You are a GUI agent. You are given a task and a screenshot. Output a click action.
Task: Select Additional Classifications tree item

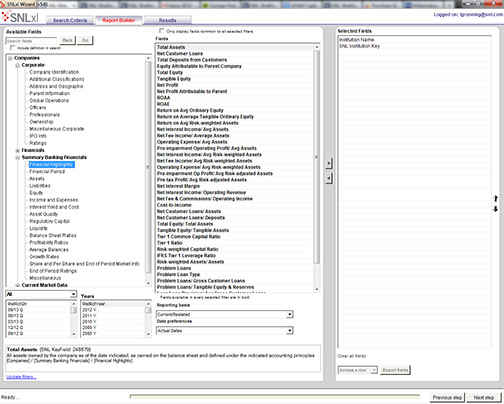pyautogui.click(x=57, y=79)
